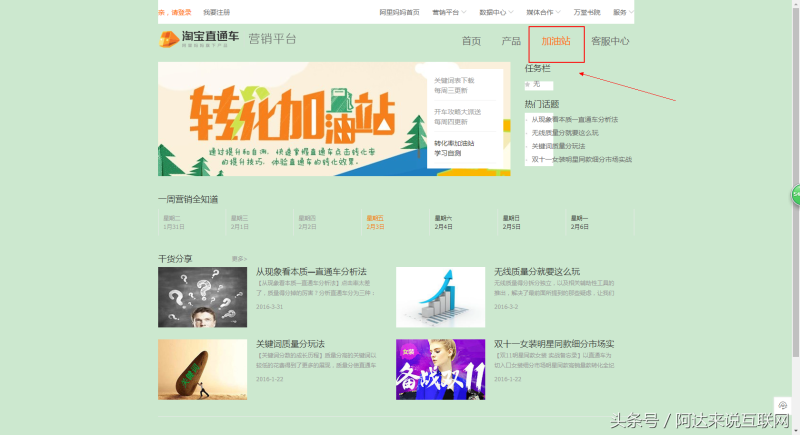Open article title 从现象看本质—直通车分析法
Screen dimensions: 800x435
311,272
